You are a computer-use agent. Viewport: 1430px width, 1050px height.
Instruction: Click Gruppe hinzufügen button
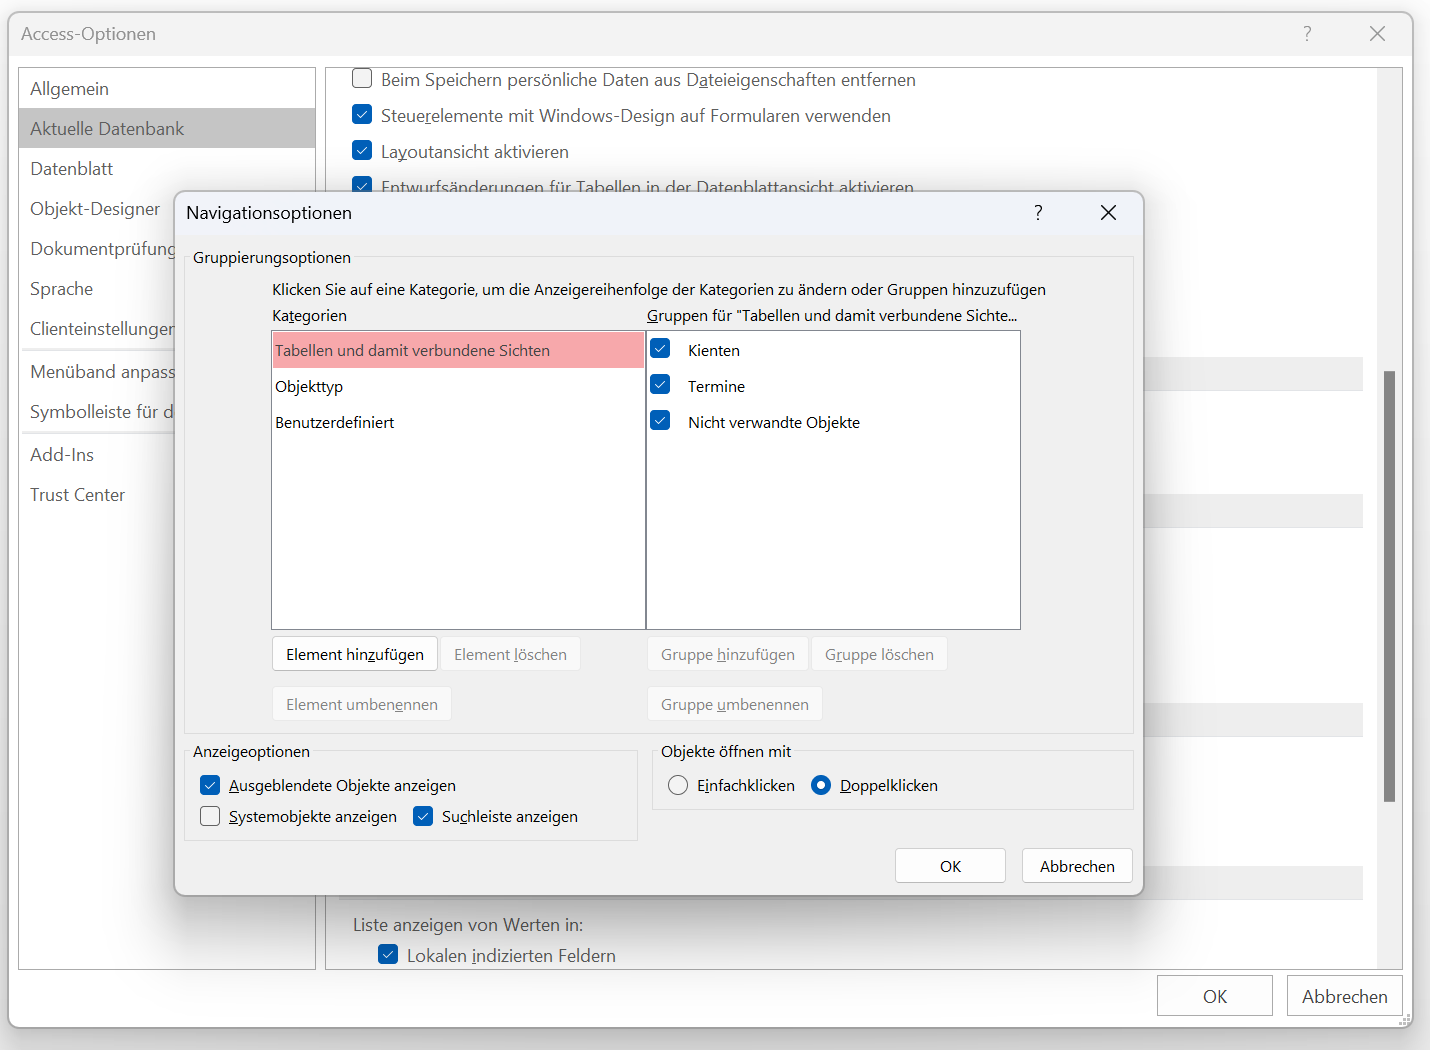(x=728, y=654)
